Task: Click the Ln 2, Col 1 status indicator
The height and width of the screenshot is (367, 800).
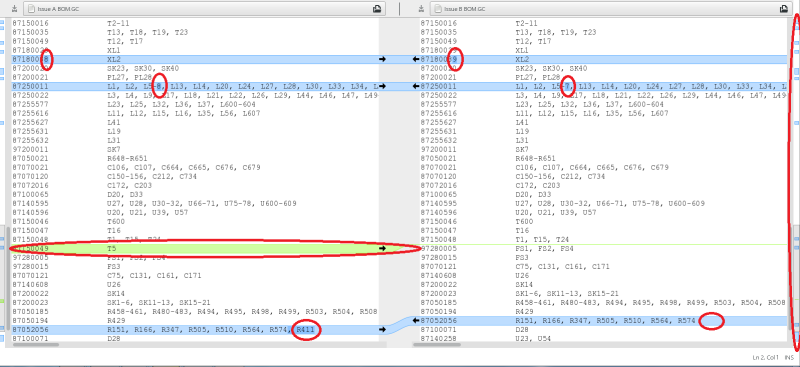Action: tap(766, 357)
